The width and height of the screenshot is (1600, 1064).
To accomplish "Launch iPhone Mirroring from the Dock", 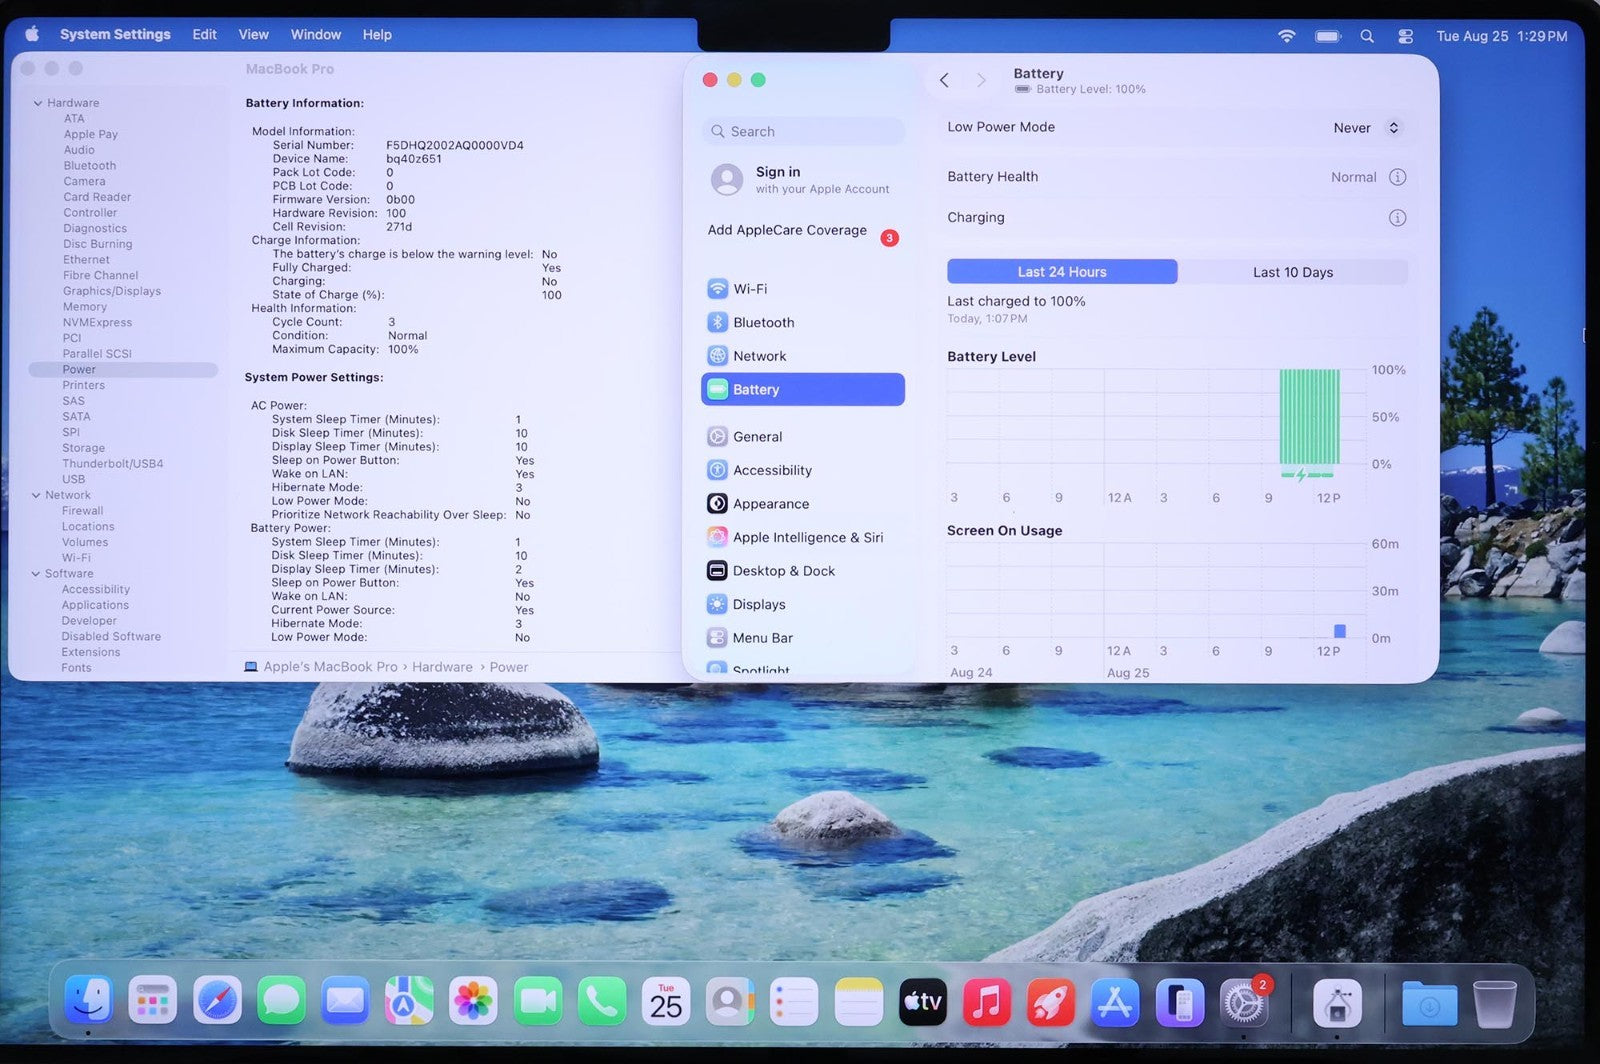I will (1179, 1001).
